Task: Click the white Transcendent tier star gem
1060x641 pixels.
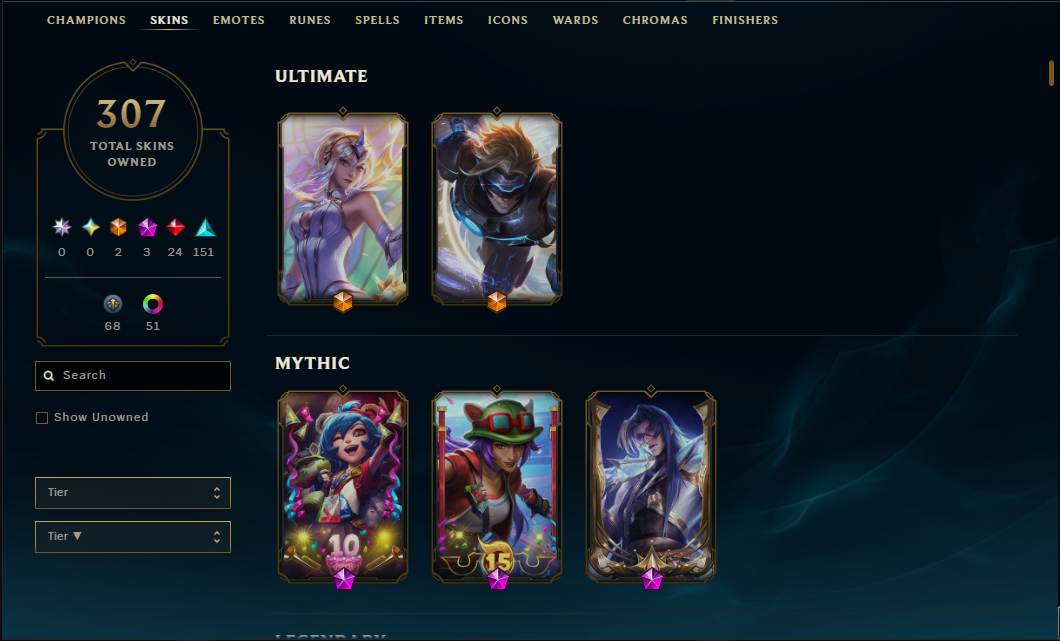Action: 62,227
